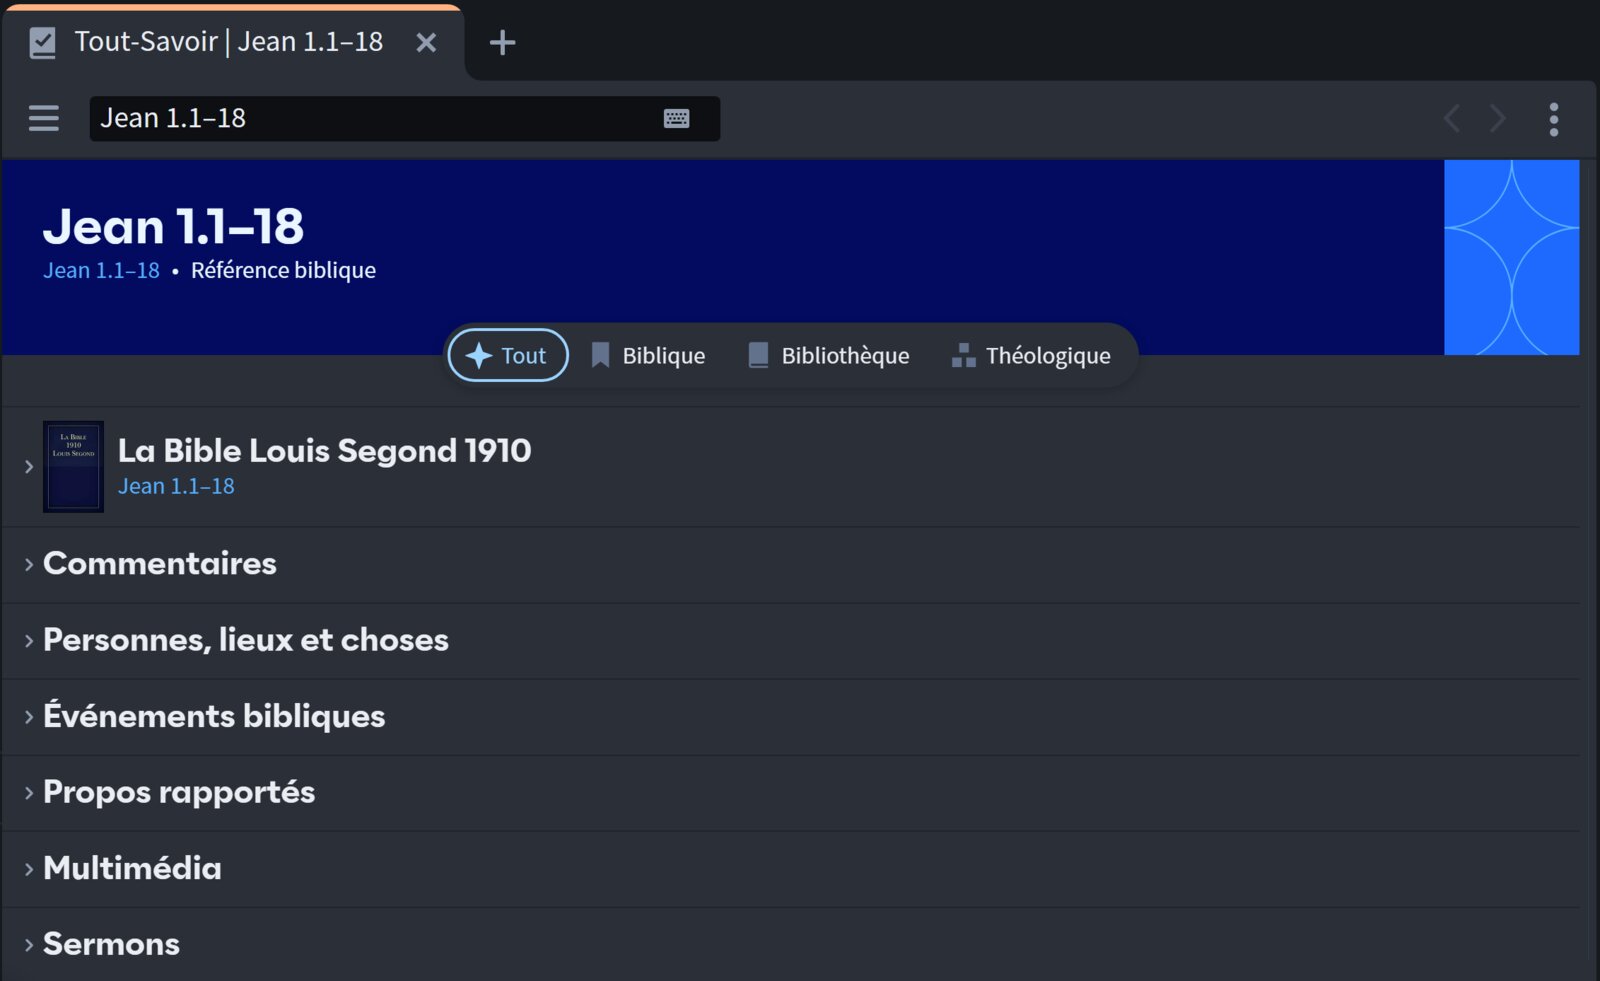Open the hamburger menu
The width and height of the screenshot is (1600, 981).
(43, 118)
